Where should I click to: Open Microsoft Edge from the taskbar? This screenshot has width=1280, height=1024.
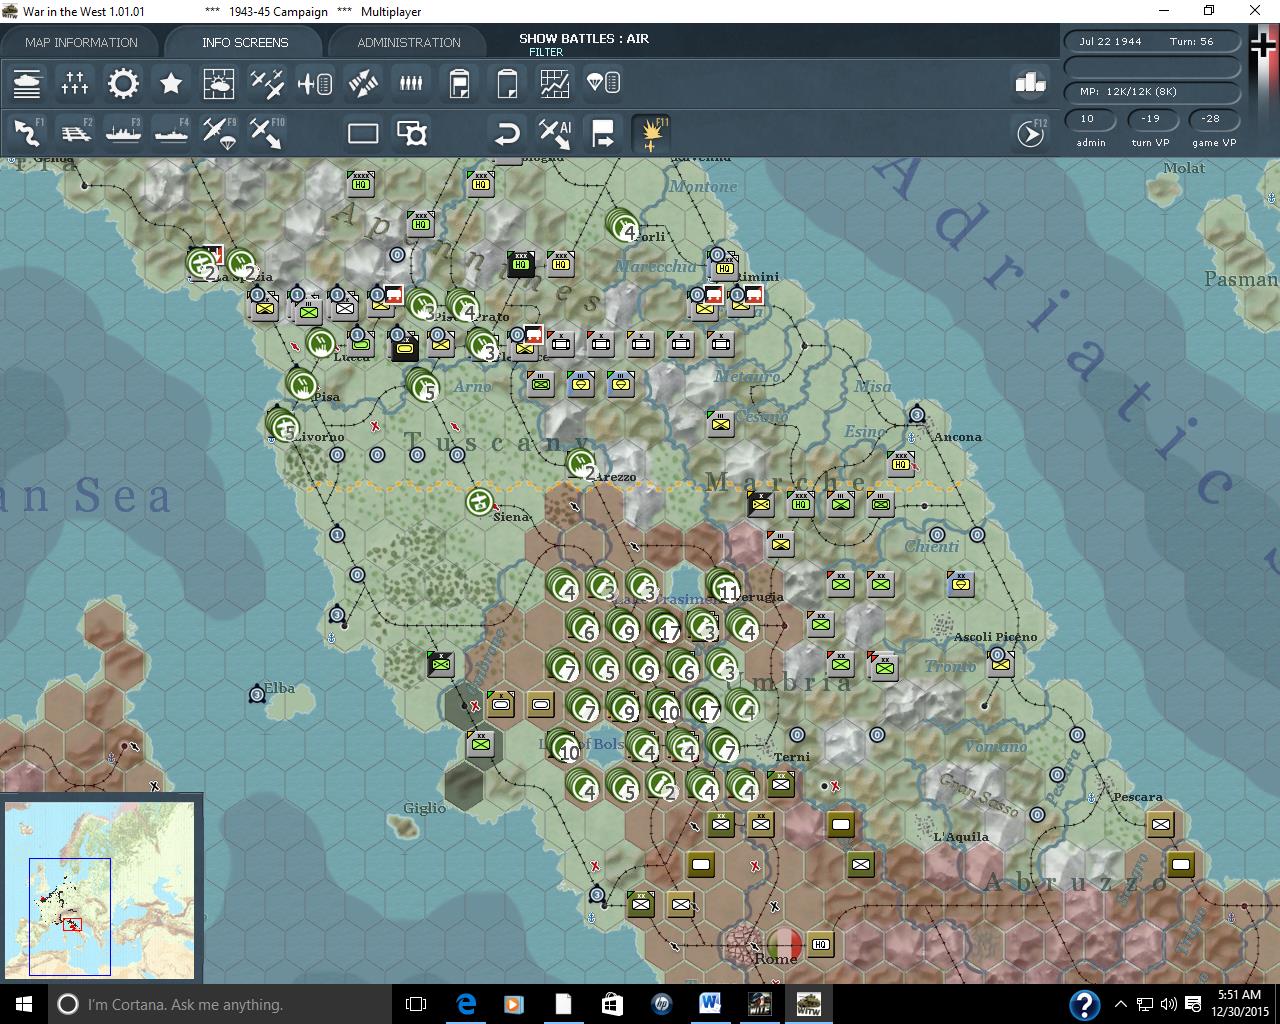click(x=466, y=1004)
